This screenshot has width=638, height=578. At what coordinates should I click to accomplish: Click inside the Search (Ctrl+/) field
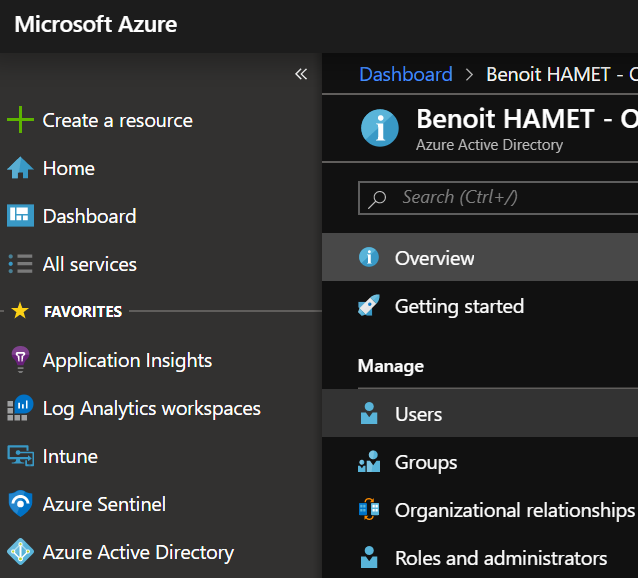tap(510, 197)
